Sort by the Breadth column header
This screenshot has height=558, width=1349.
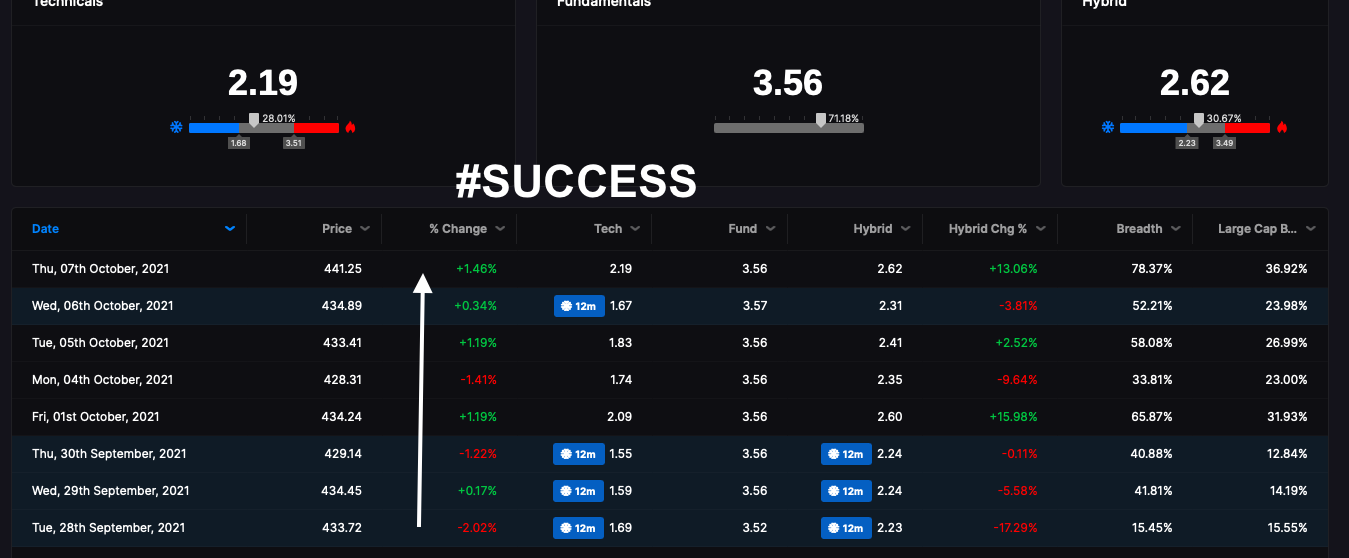tap(1139, 229)
